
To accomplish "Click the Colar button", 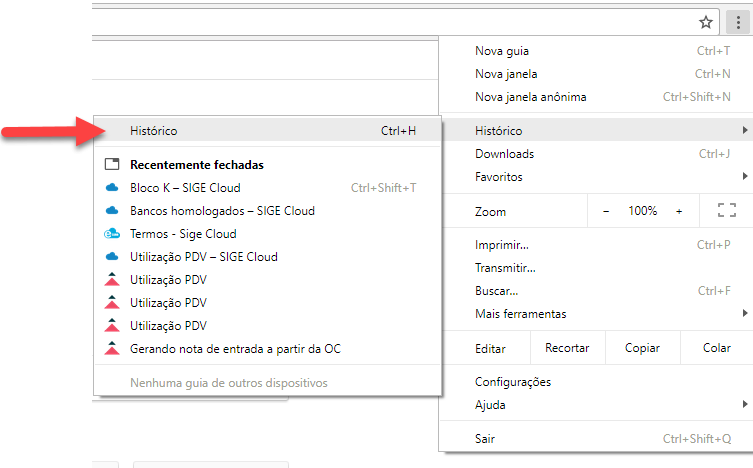I will click(x=717, y=348).
